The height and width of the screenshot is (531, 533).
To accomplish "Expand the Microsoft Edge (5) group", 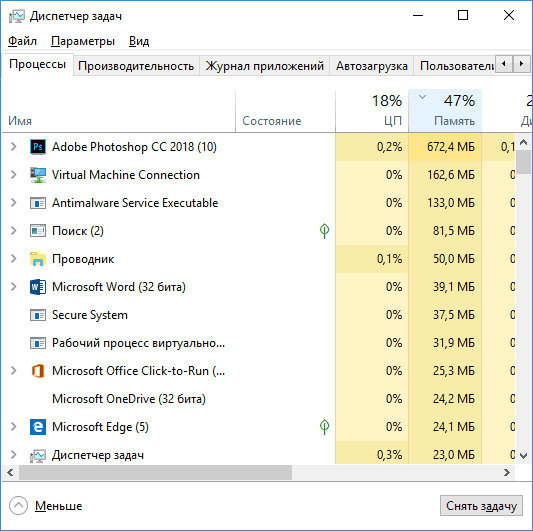I will click(x=14, y=427).
